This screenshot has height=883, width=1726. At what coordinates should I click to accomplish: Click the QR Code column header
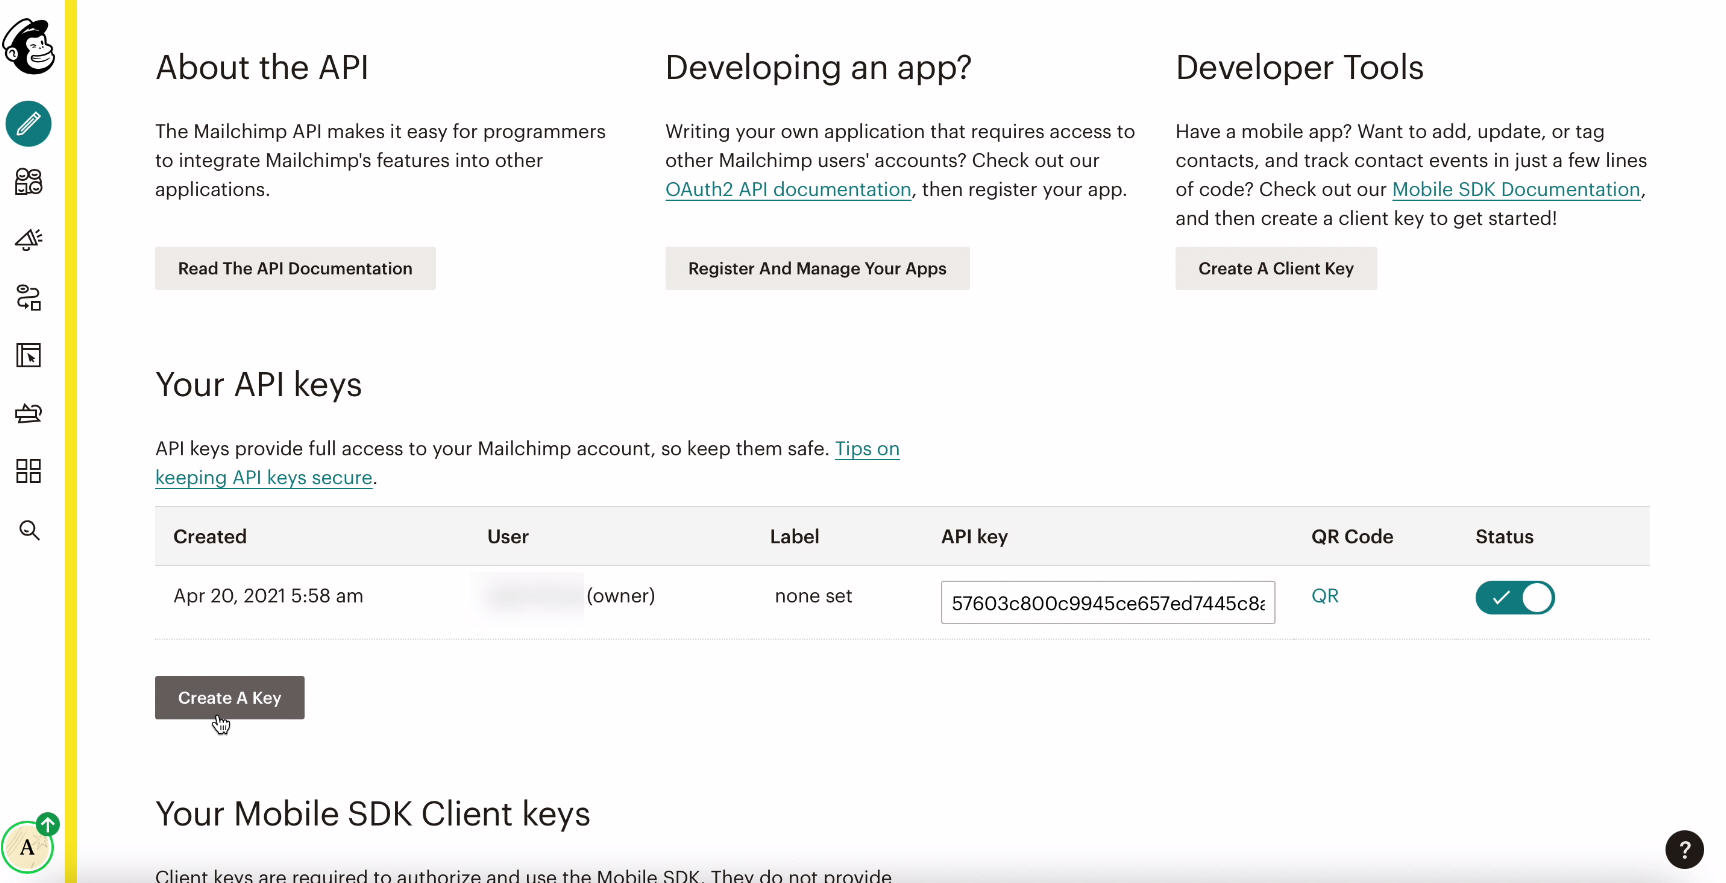1352,537
